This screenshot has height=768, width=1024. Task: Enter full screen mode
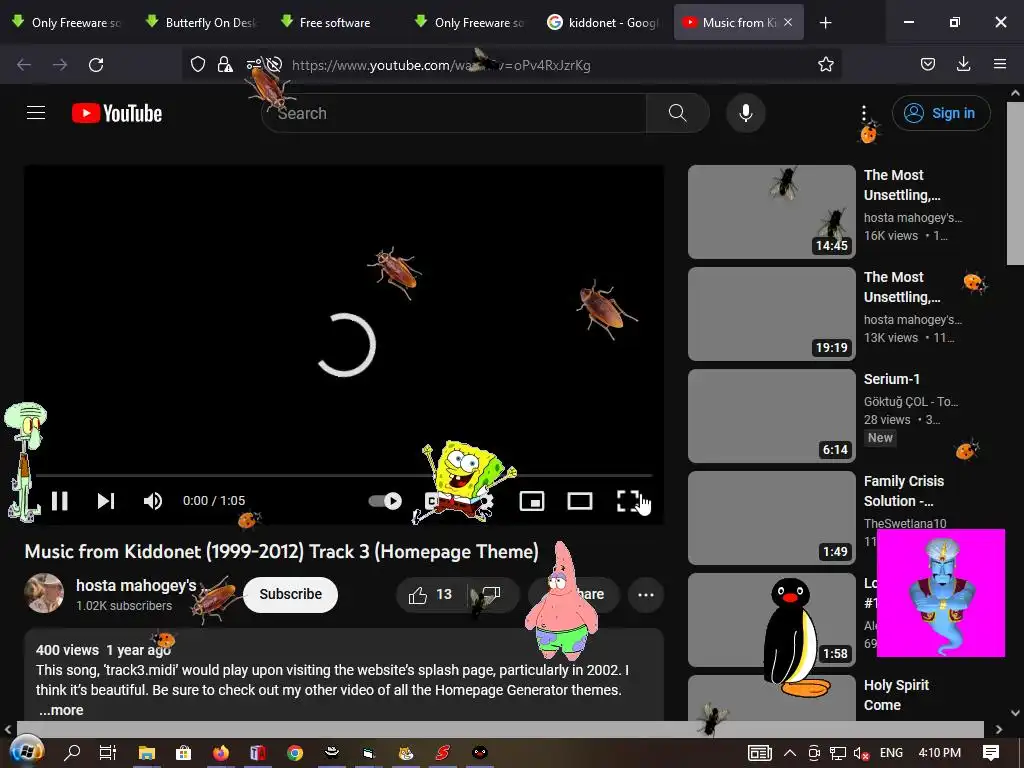(628, 501)
